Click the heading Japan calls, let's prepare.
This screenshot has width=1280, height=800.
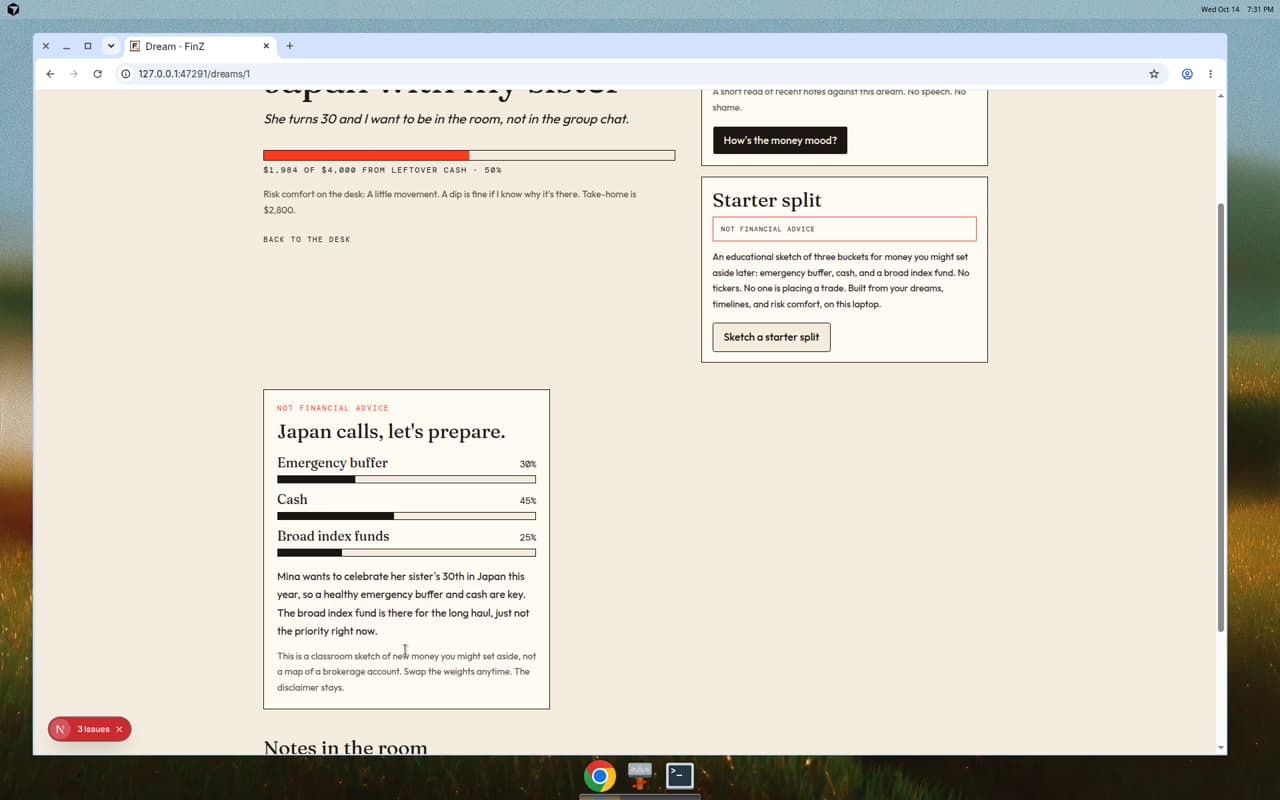point(391,432)
